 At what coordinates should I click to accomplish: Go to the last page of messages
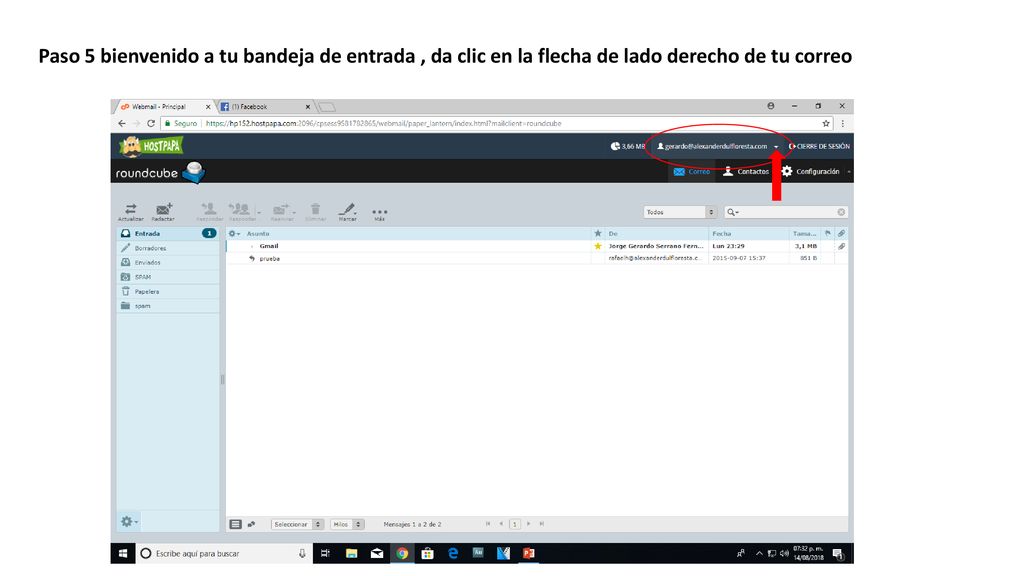pyautogui.click(x=541, y=524)
